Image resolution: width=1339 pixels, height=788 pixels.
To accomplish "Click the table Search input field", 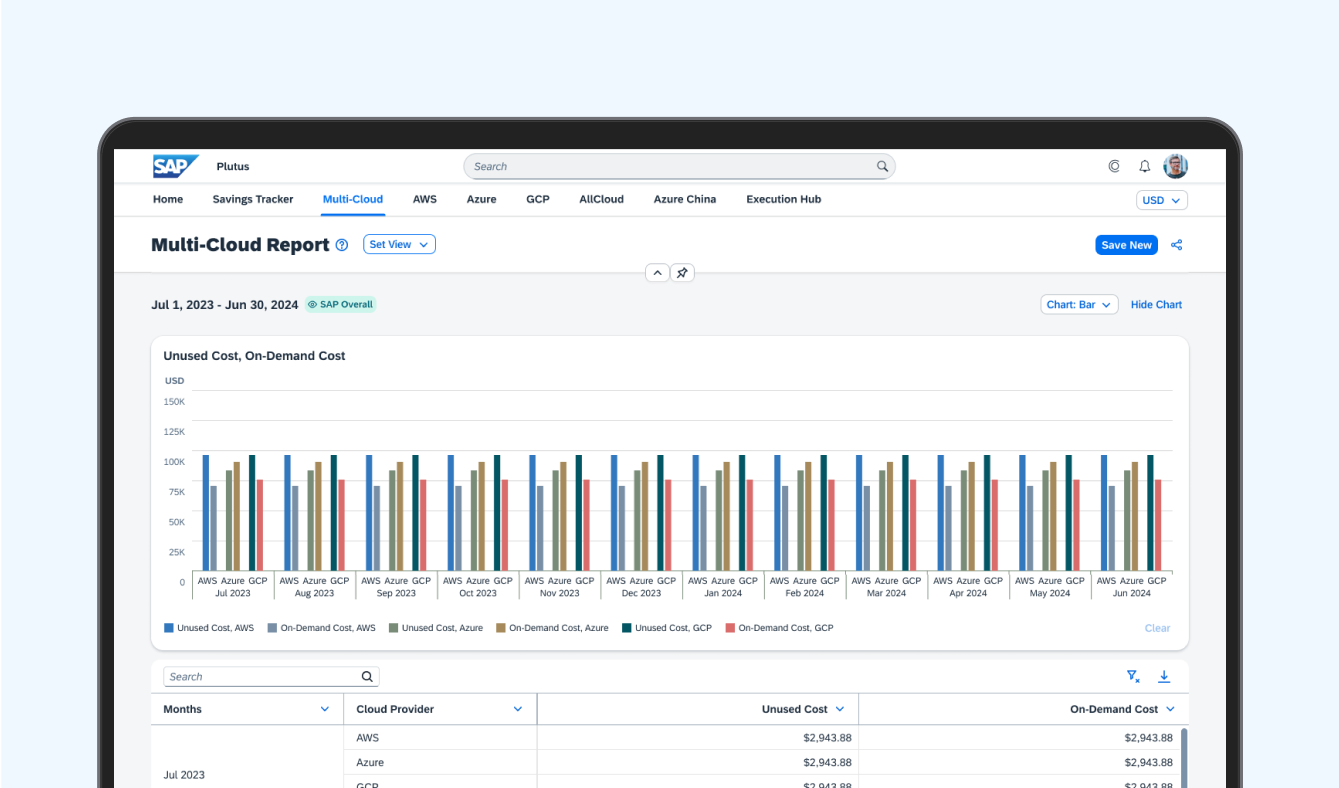I will coord(271,677).
